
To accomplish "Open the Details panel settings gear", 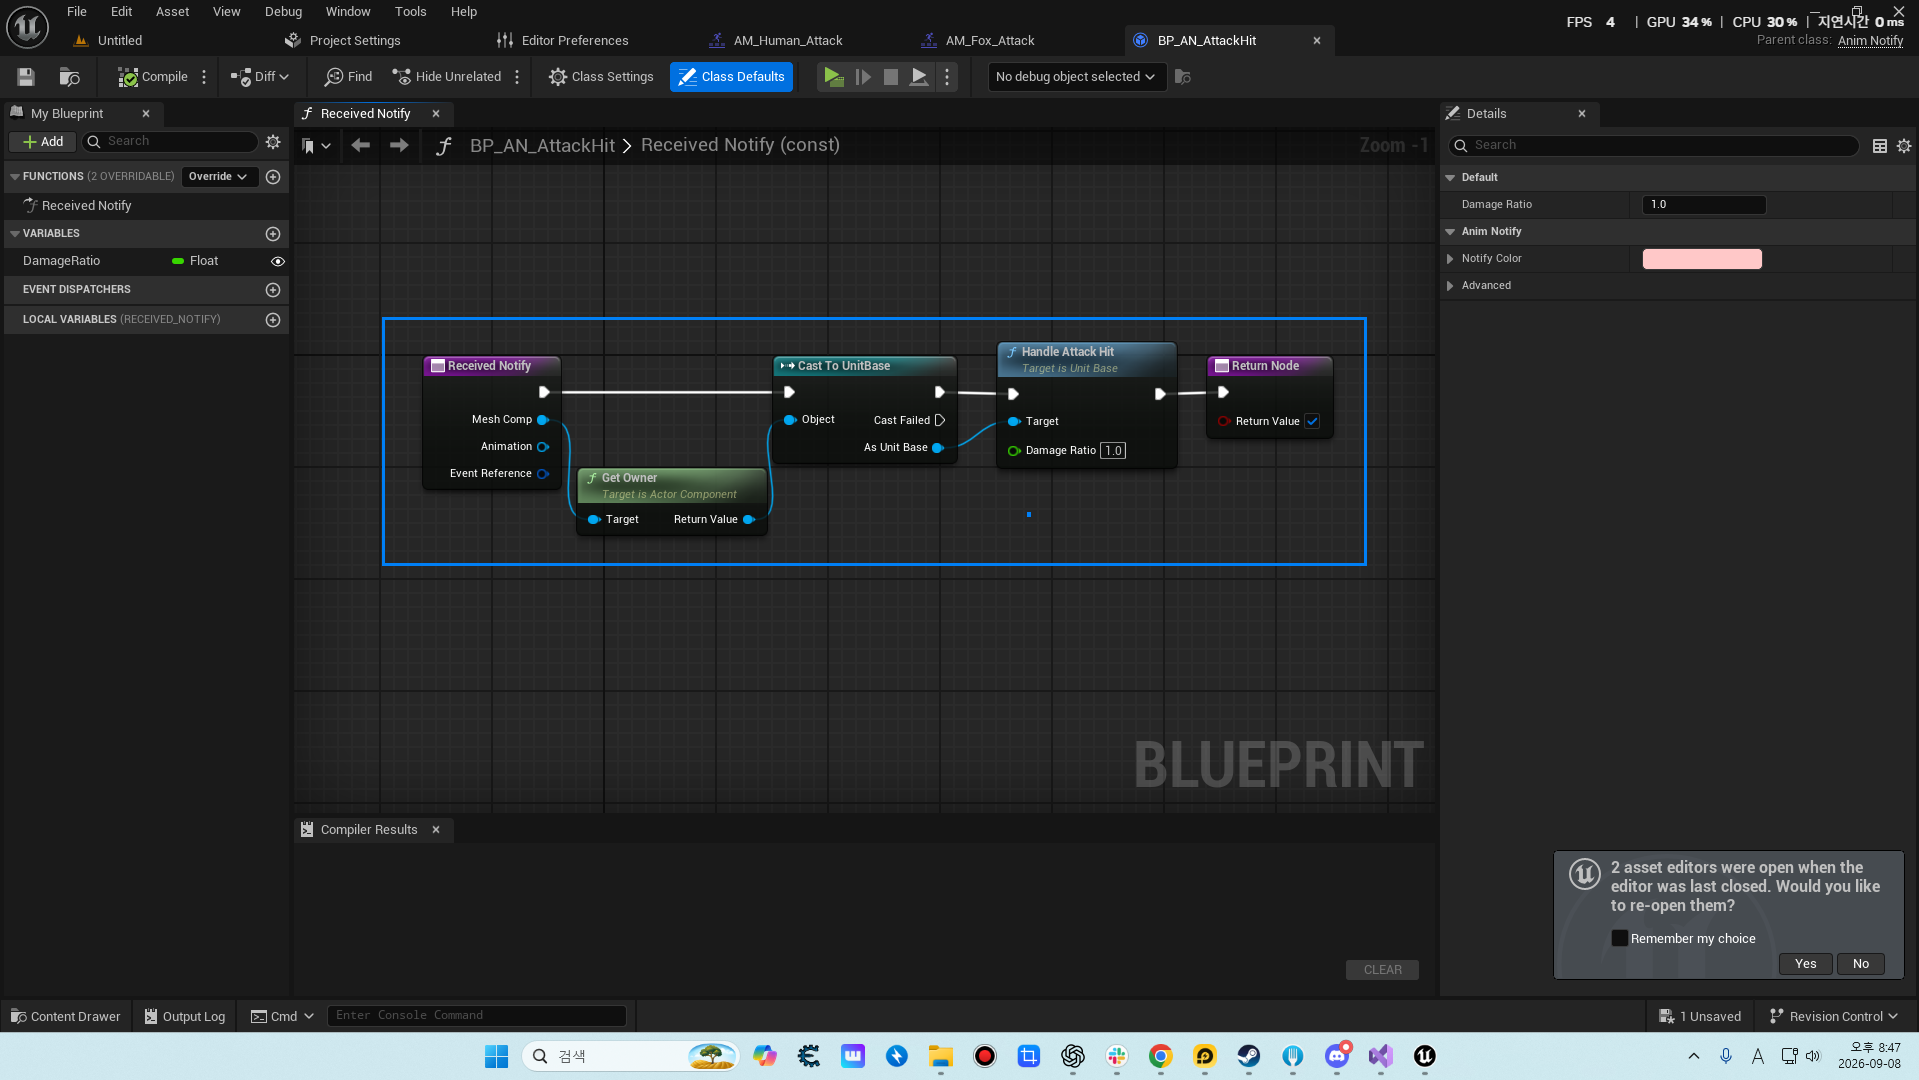I will (1904, 146).
